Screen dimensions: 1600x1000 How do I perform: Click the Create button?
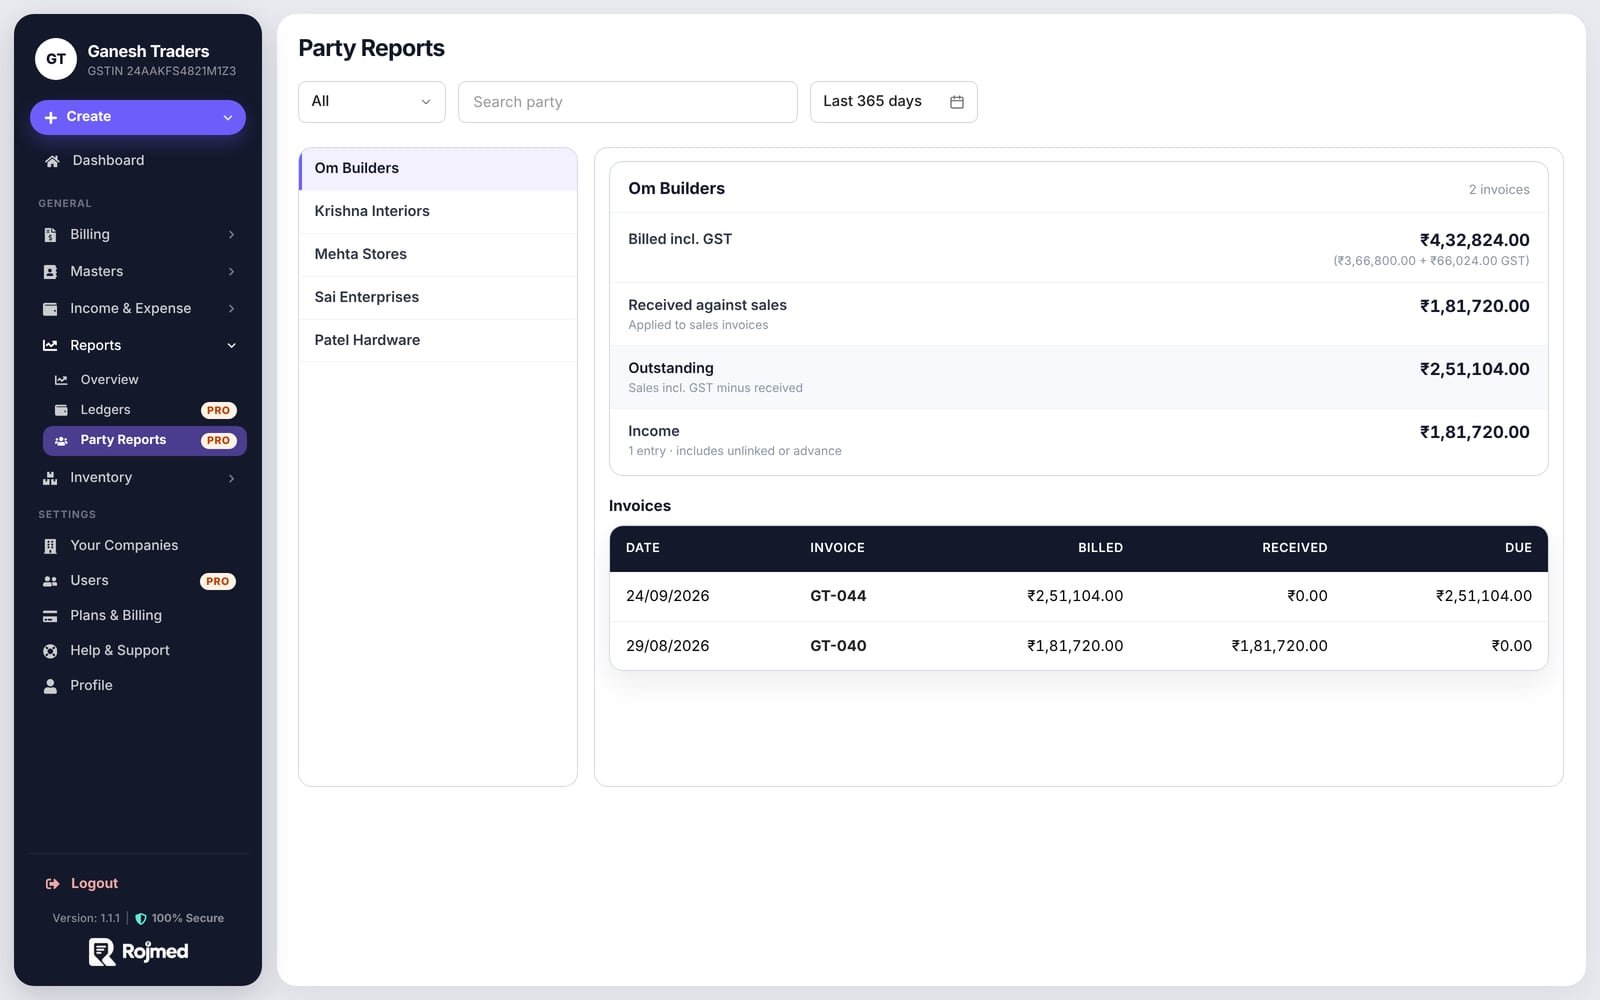point(138,117)
